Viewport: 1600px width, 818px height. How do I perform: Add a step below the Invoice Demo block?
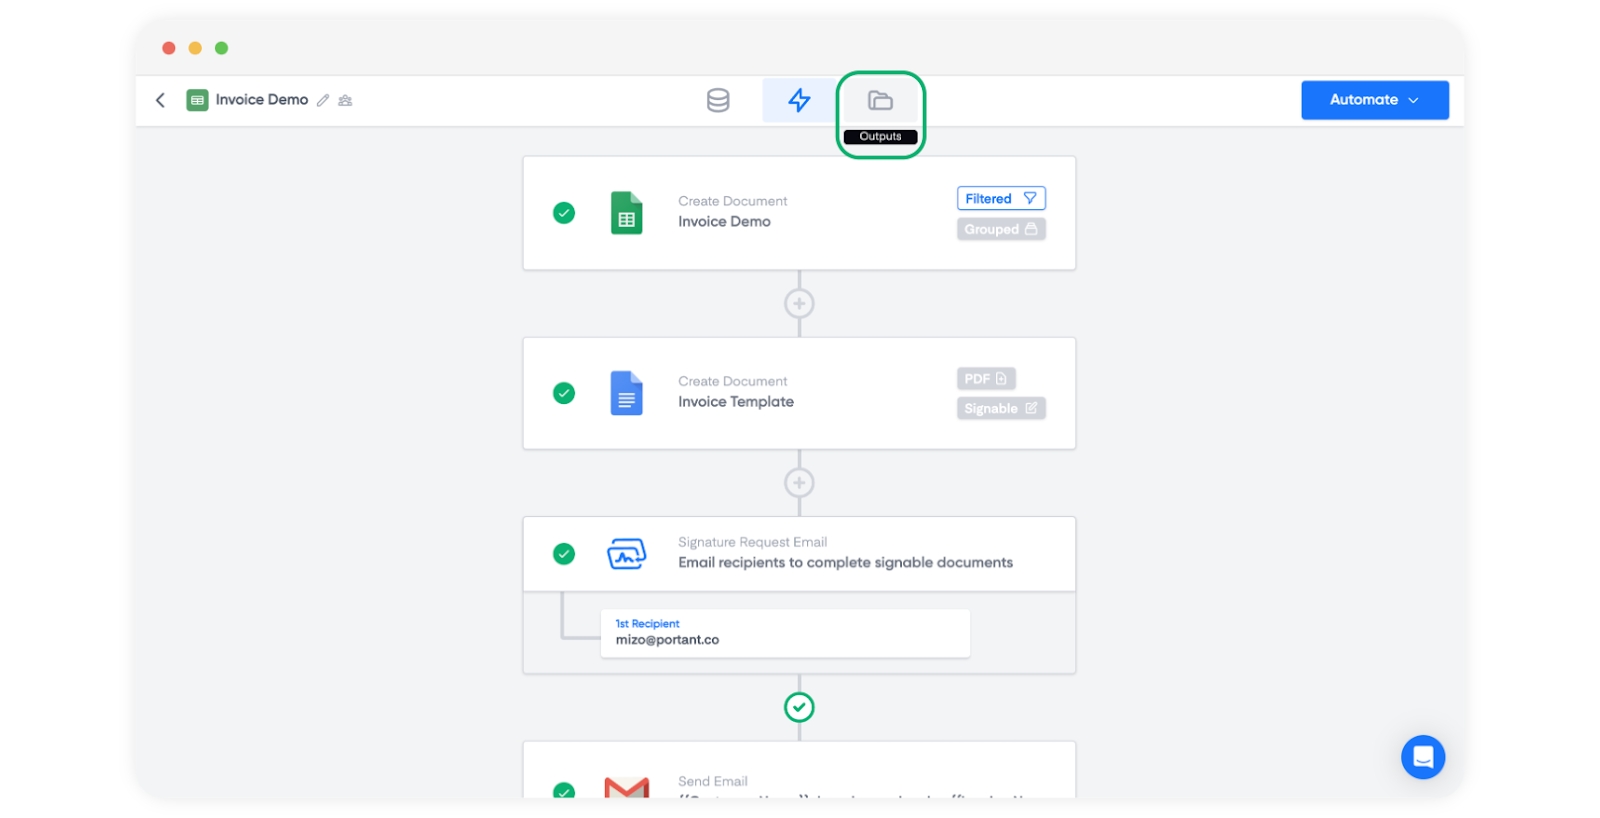point(799,303)
